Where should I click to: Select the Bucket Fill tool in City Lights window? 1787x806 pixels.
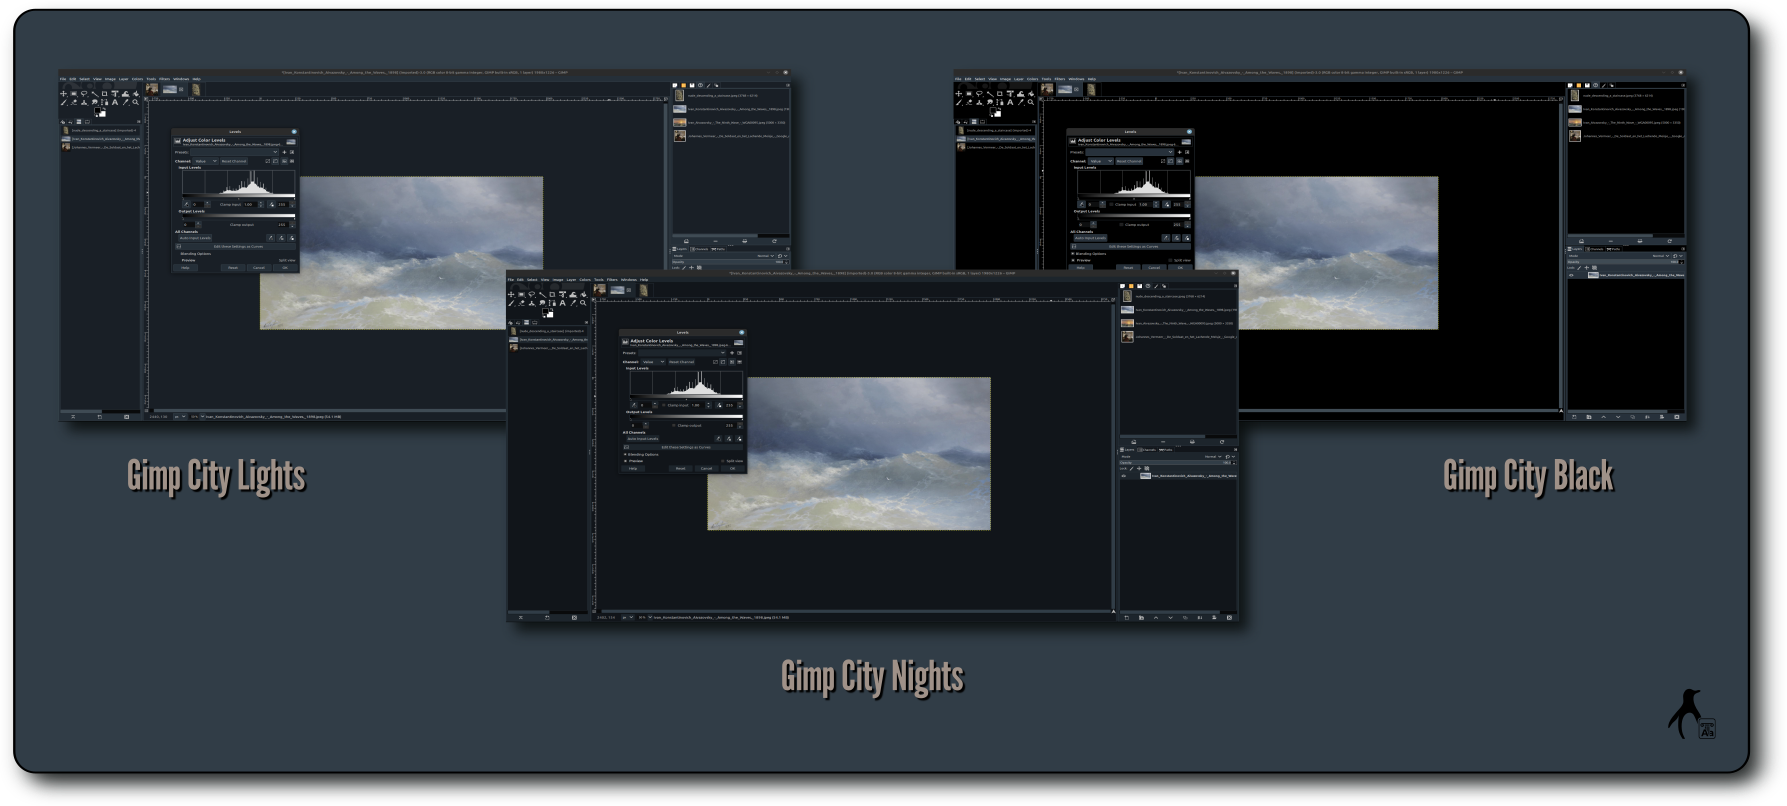(x=135, y=94)
